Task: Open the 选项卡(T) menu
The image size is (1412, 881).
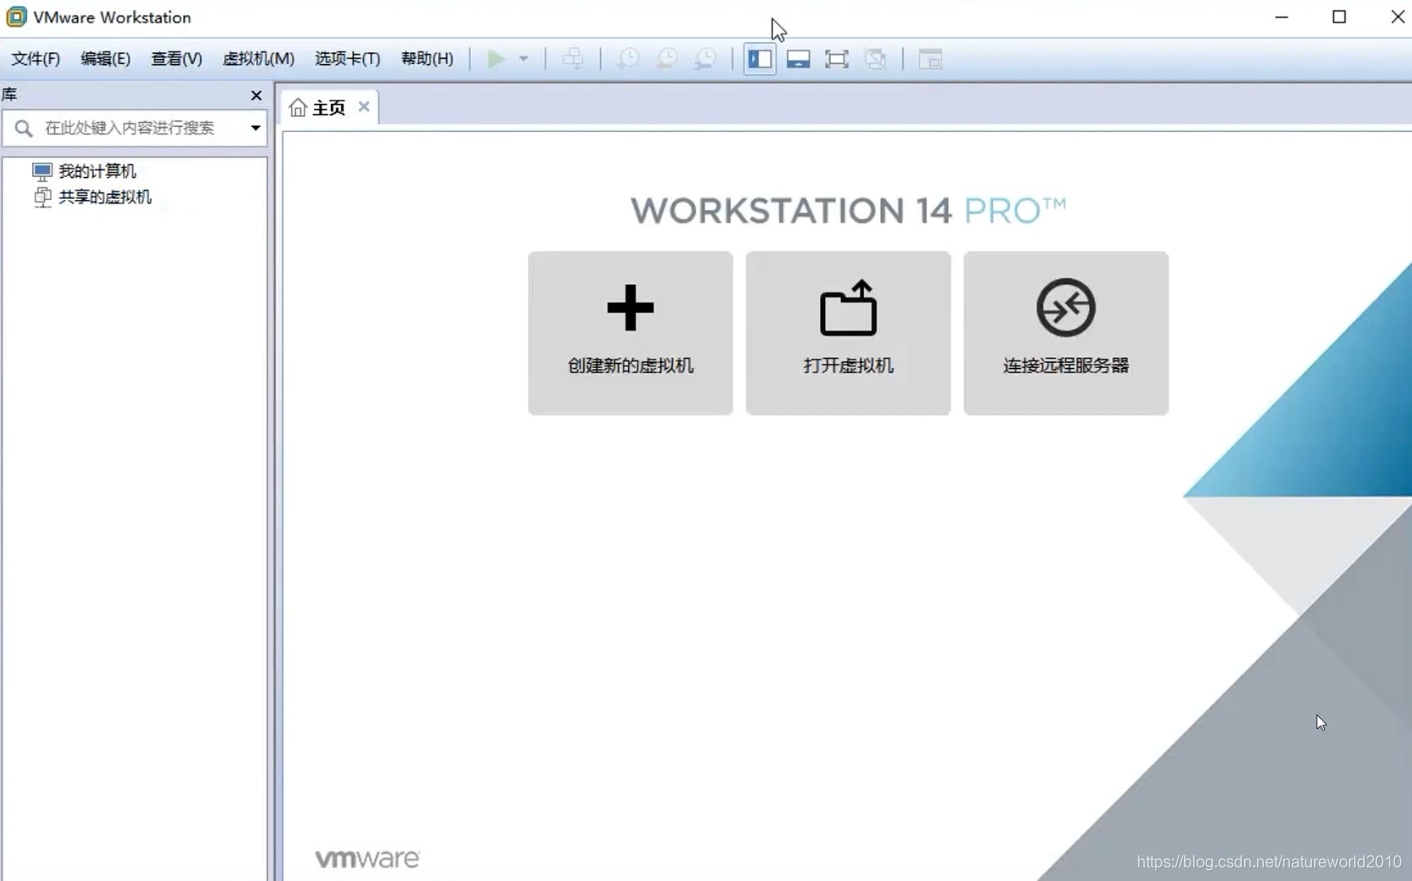Action: click(347, 59)
